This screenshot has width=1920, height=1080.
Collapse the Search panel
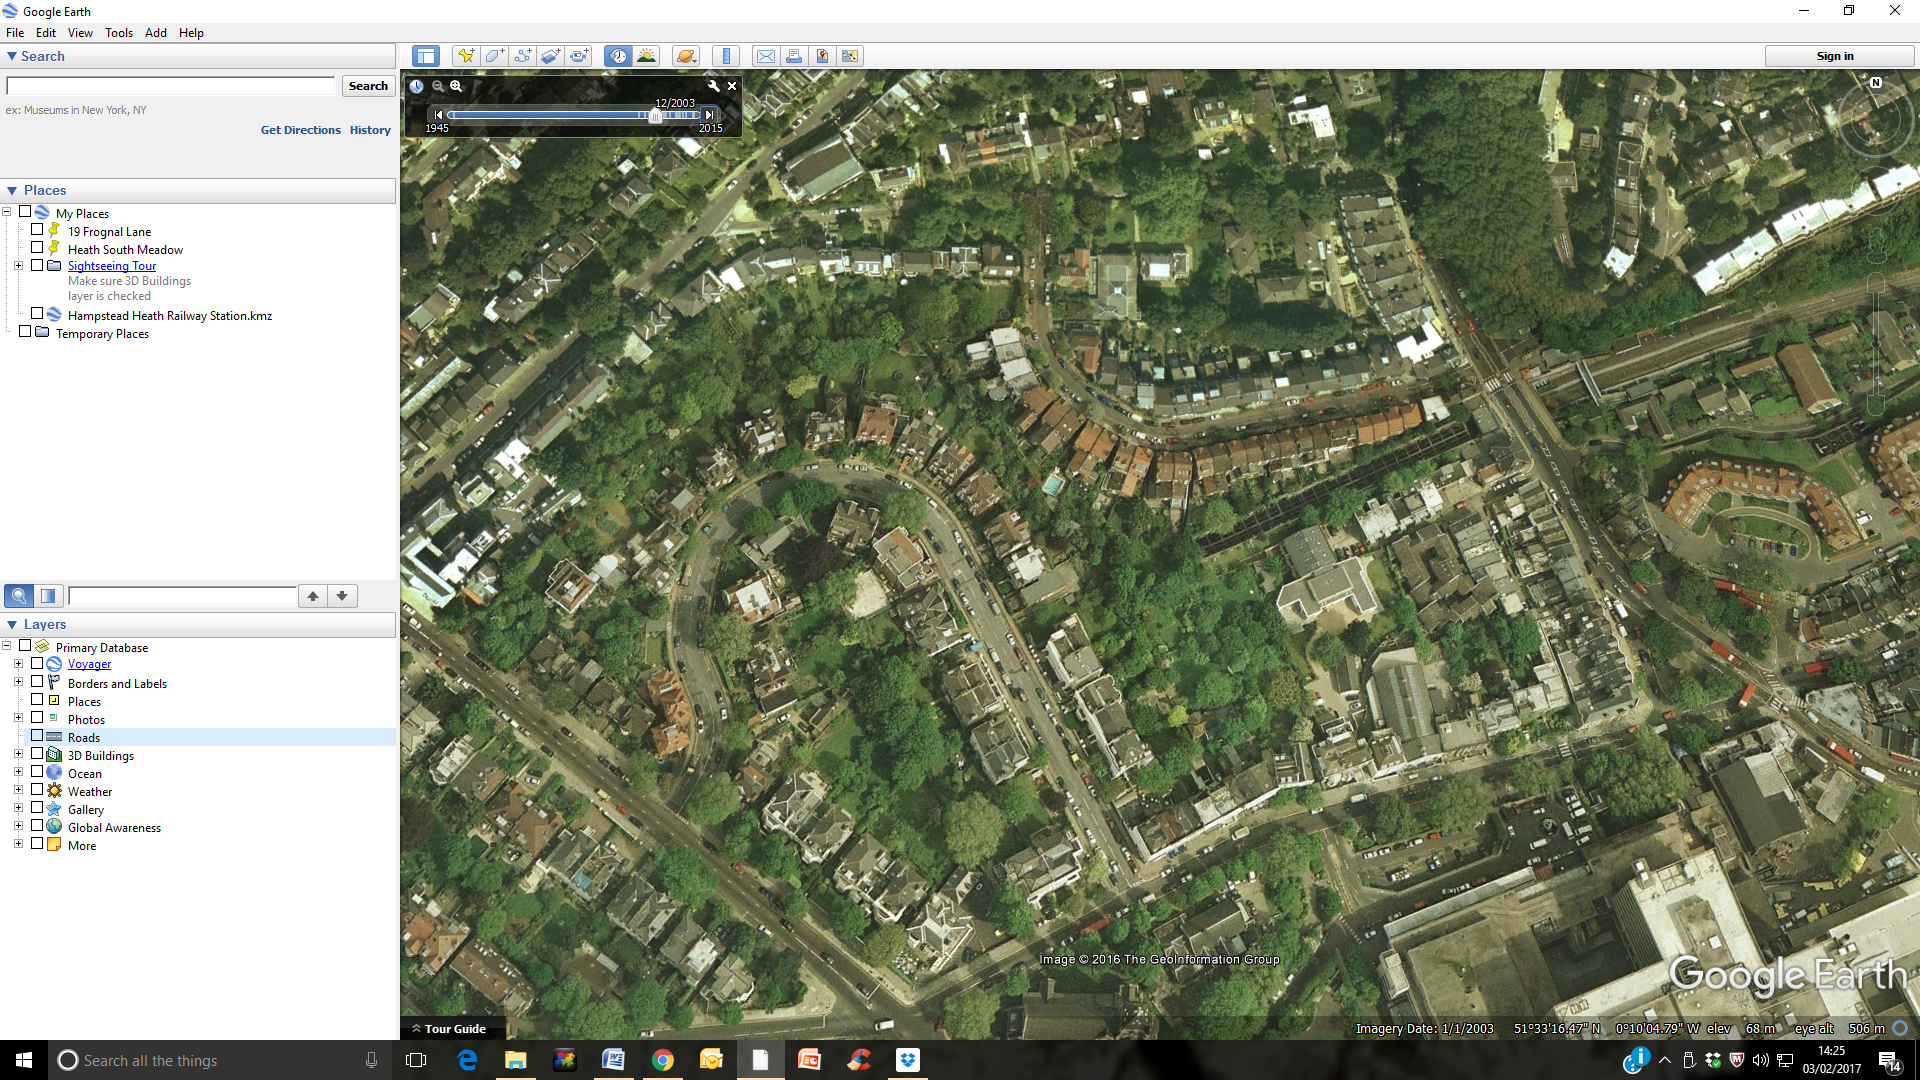coord(12,56)
